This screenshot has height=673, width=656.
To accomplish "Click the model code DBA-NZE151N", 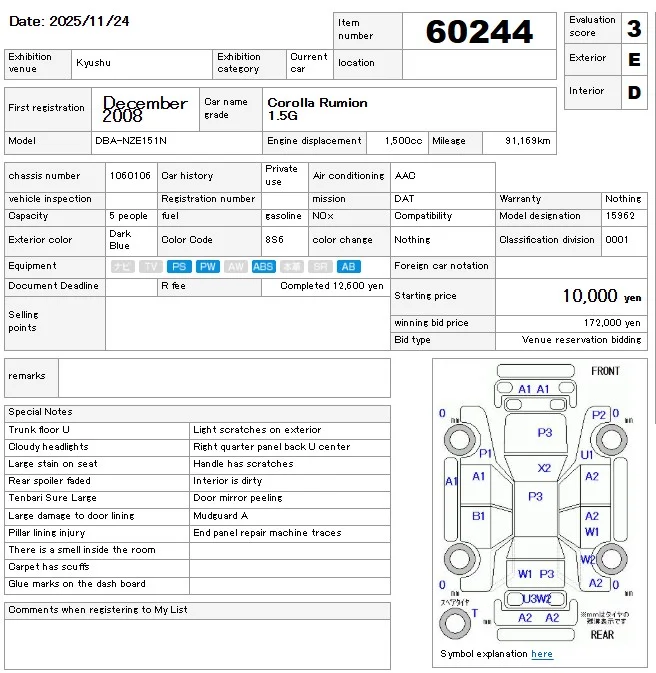I will 131,141.
